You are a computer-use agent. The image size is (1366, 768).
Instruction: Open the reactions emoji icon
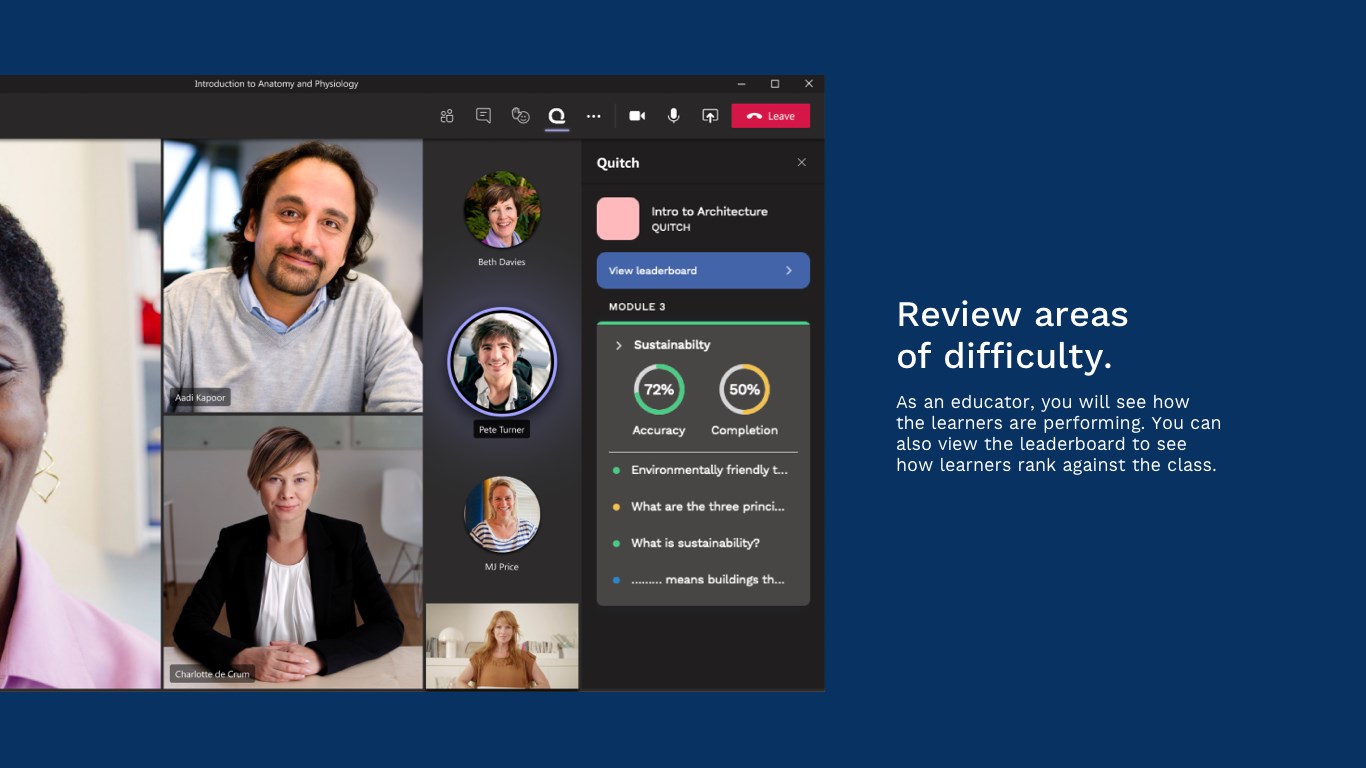coord(520,116)
